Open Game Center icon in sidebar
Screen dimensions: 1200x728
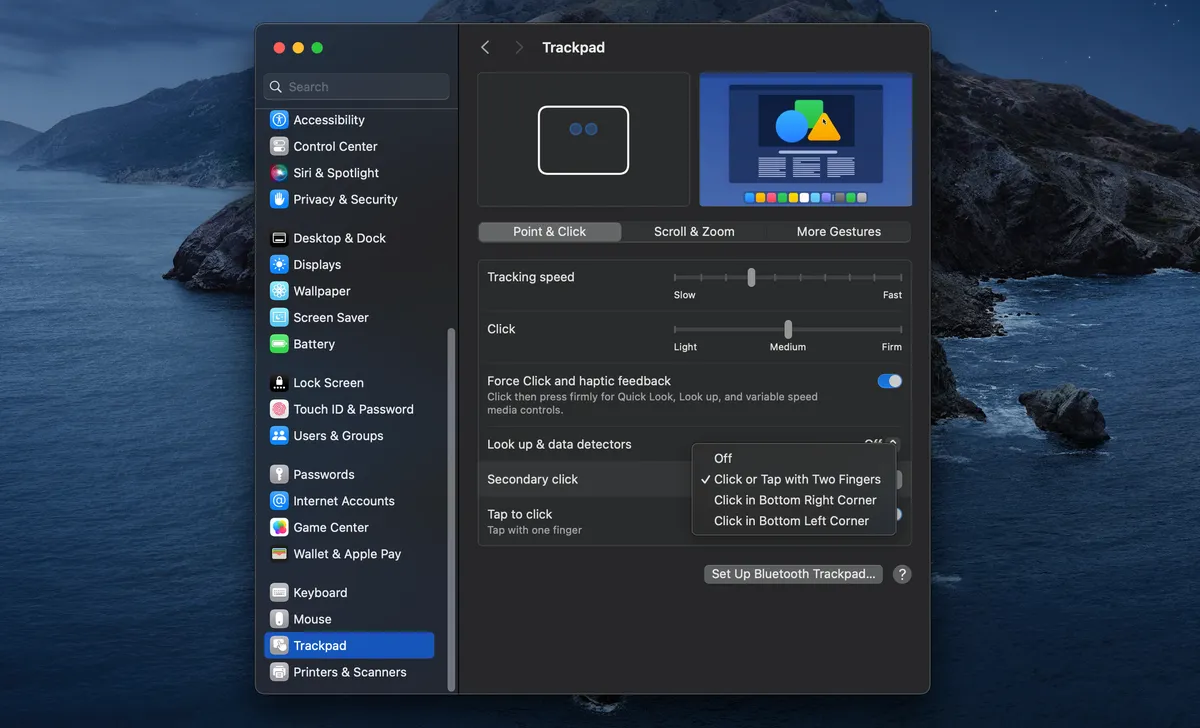279,527
